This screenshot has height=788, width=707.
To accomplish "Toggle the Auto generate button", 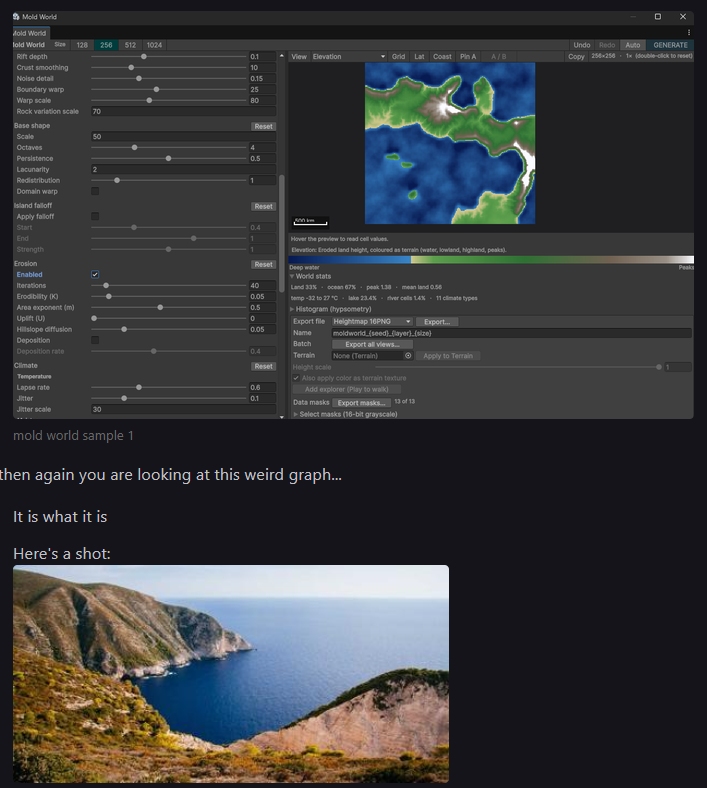I will [633, 45].
